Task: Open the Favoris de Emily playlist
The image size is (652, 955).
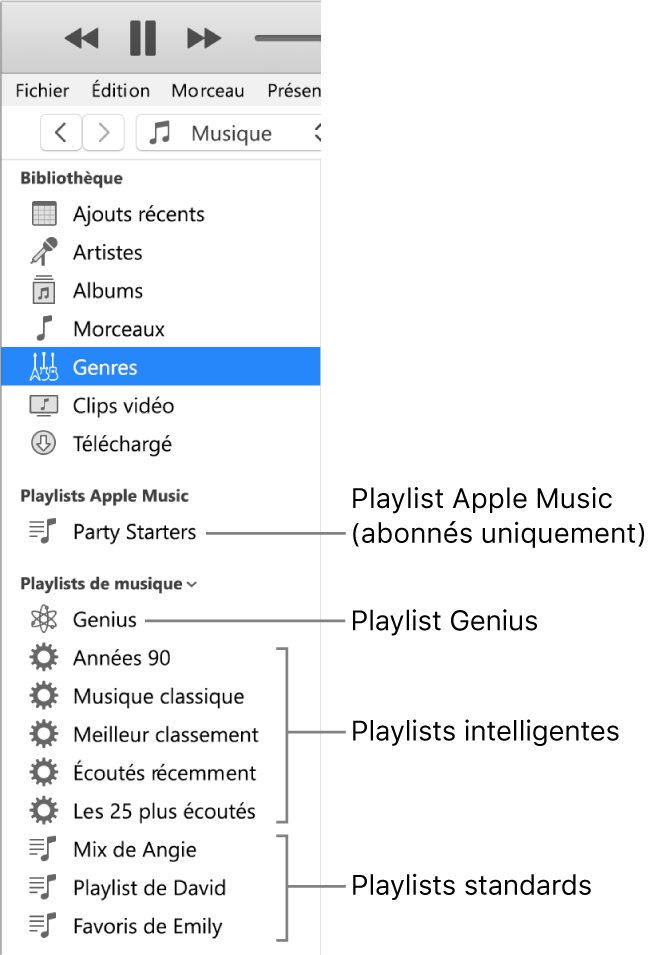Action: point(146,926)
